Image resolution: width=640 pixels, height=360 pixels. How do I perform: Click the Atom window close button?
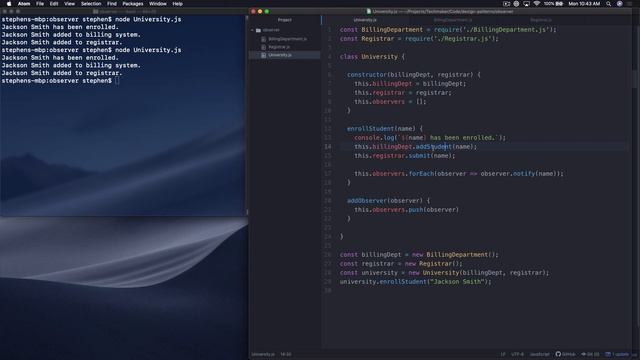[x=253, y=11]
